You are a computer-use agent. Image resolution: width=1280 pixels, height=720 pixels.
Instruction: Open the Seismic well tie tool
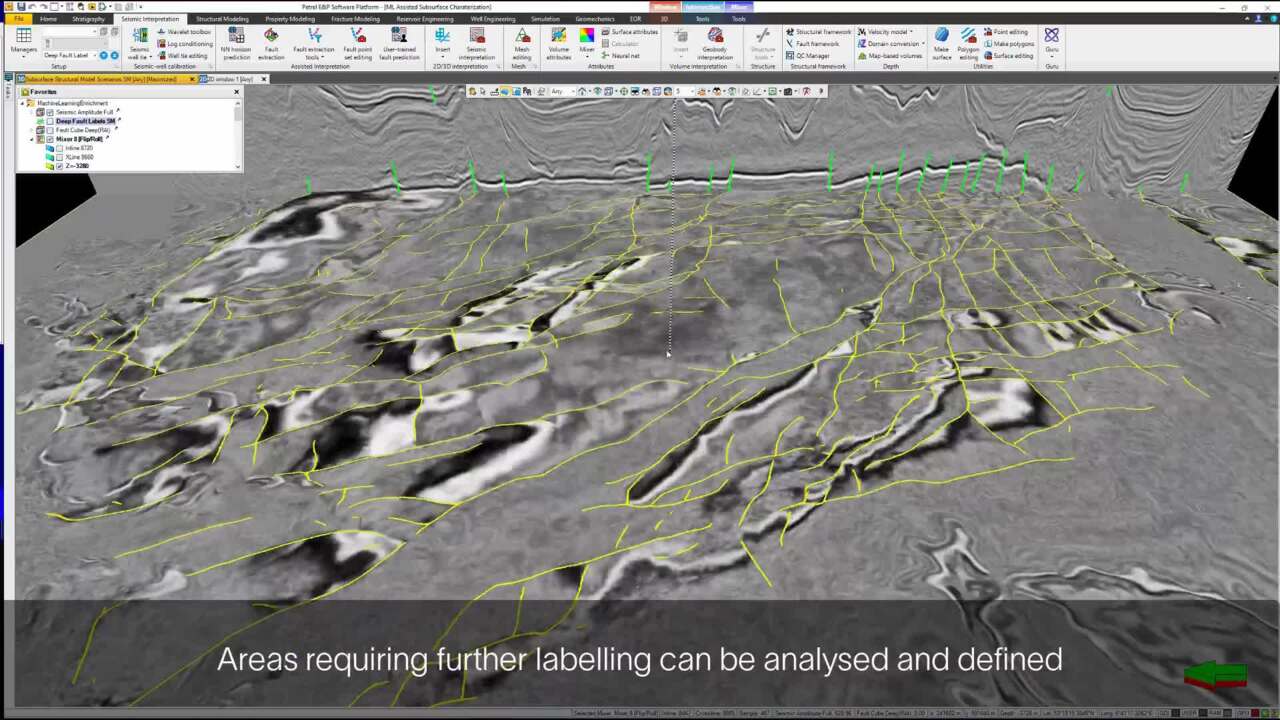click(139, 44)
